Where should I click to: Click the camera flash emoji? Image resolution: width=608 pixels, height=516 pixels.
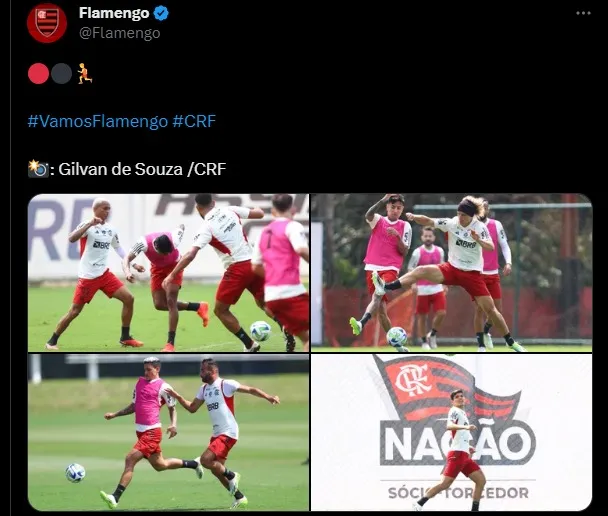tap(38, 169)
